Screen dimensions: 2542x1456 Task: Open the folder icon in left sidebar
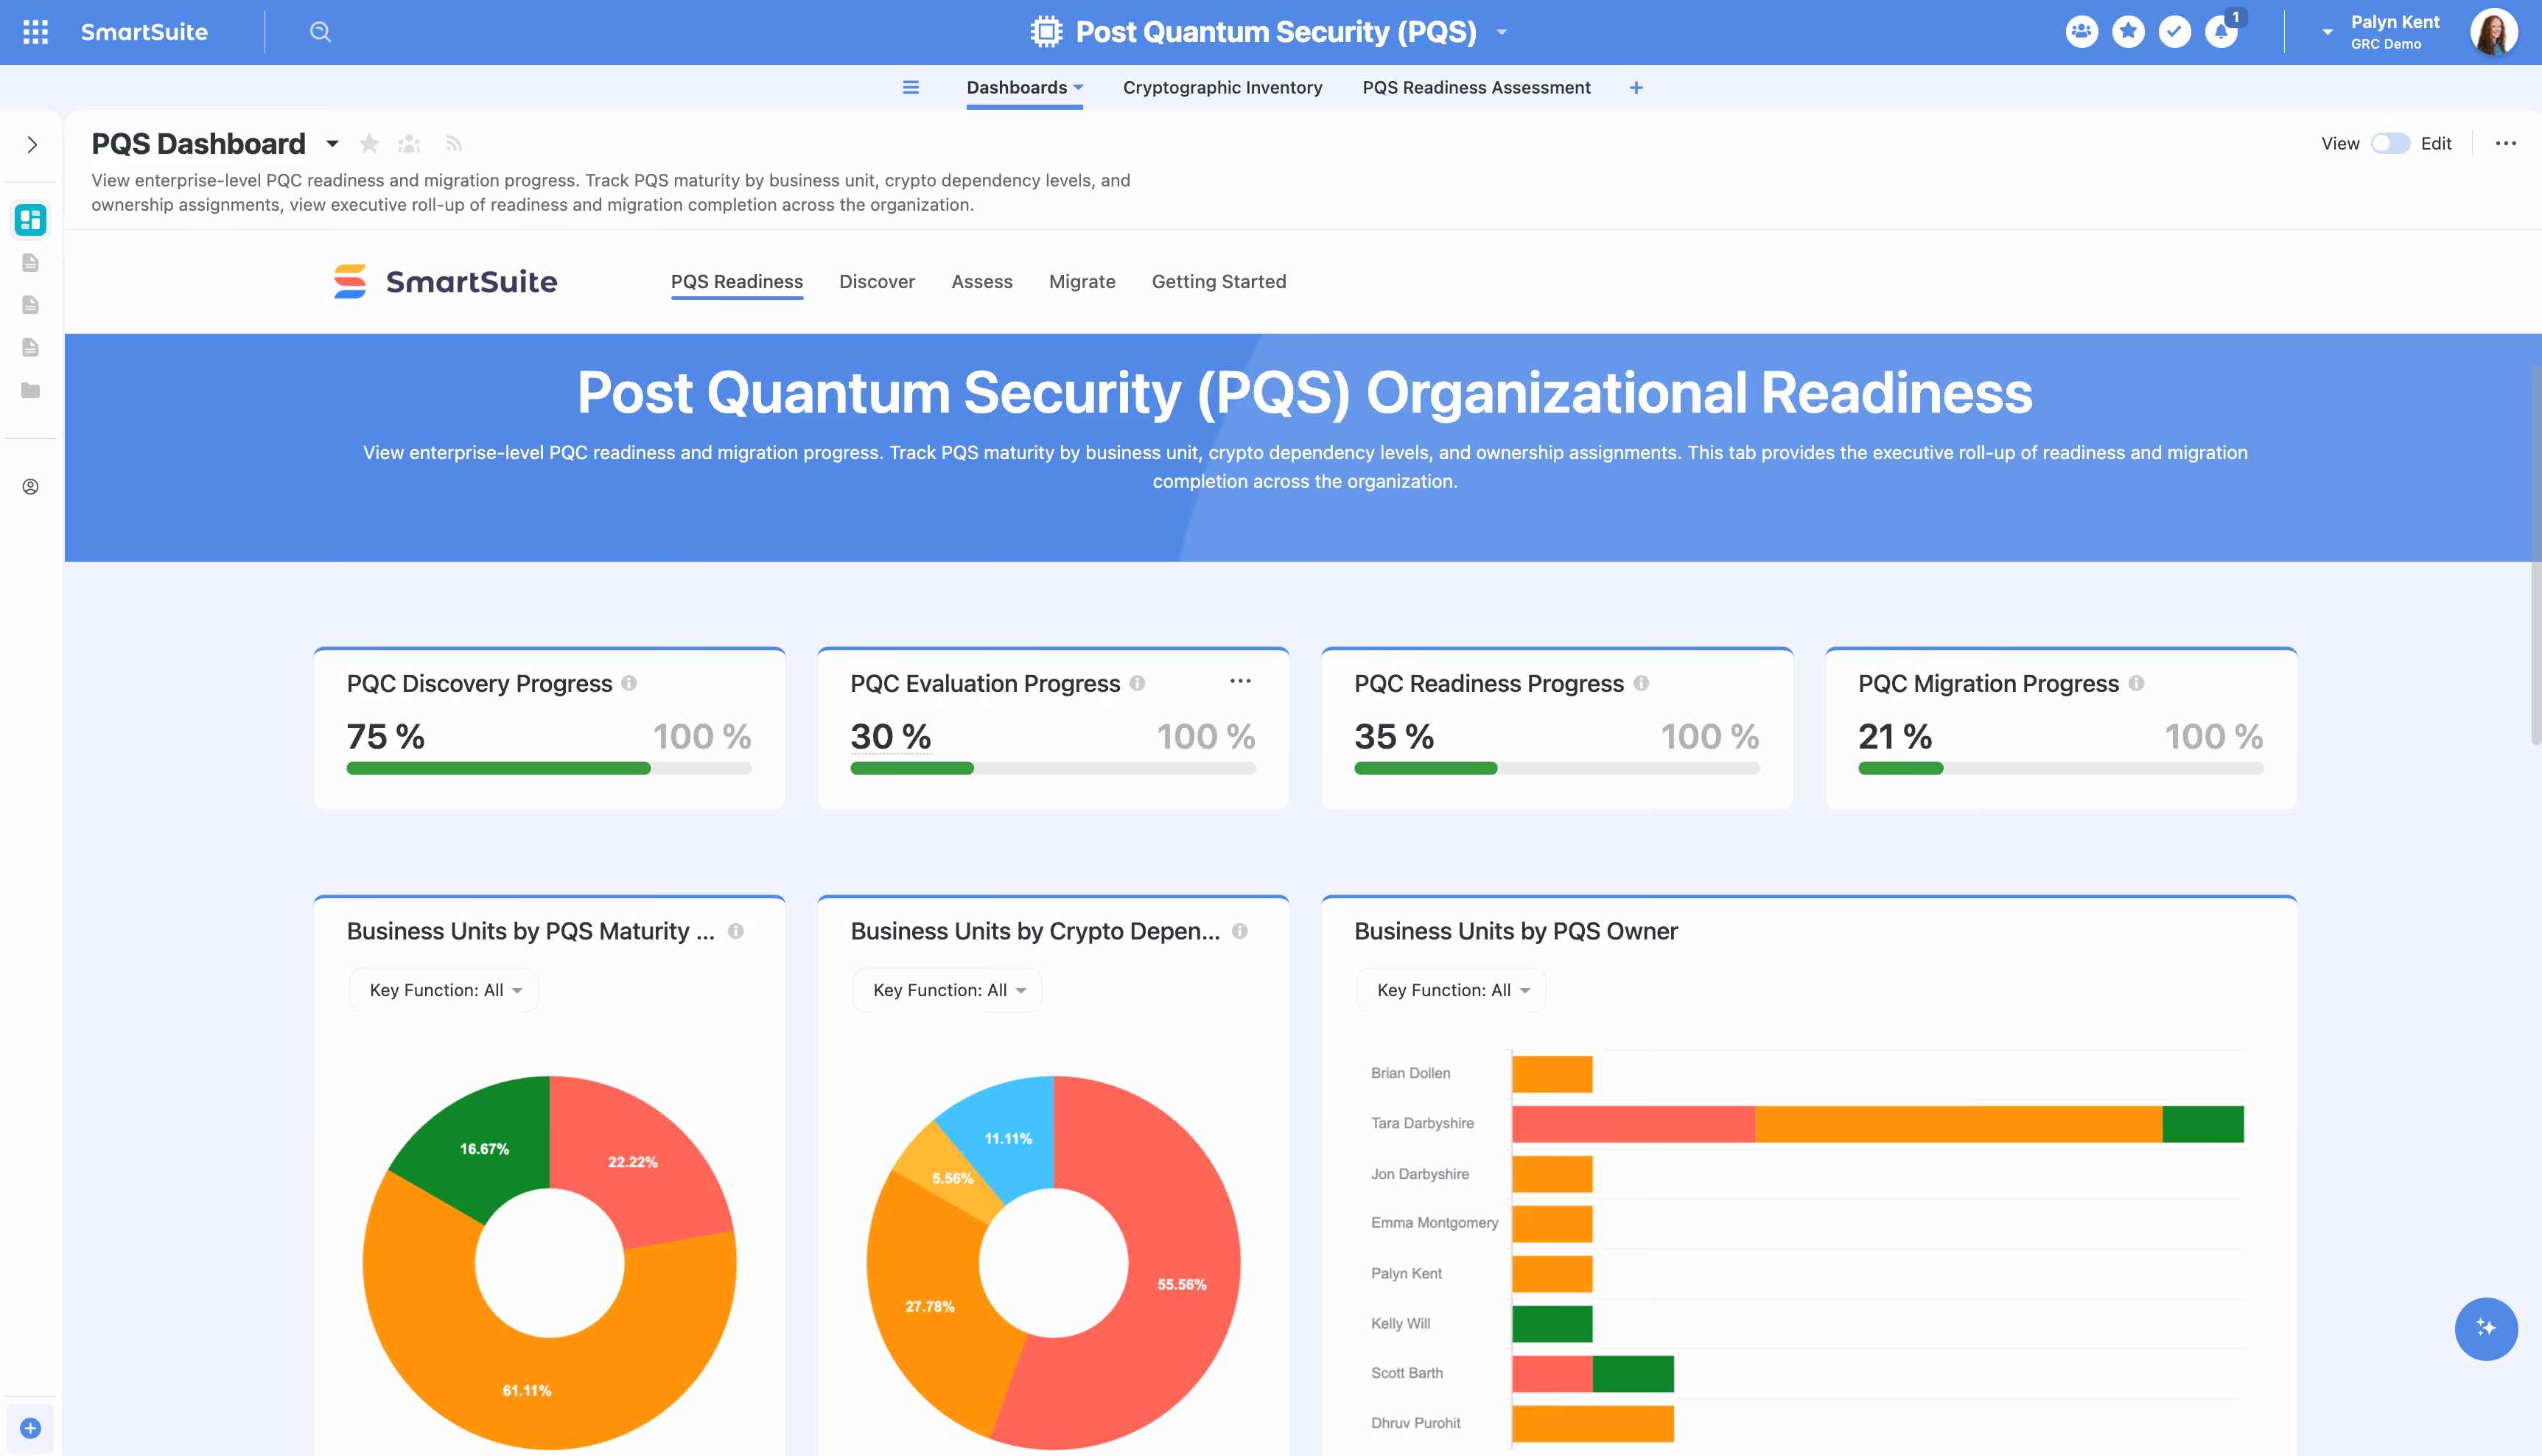tap(31, 390)
